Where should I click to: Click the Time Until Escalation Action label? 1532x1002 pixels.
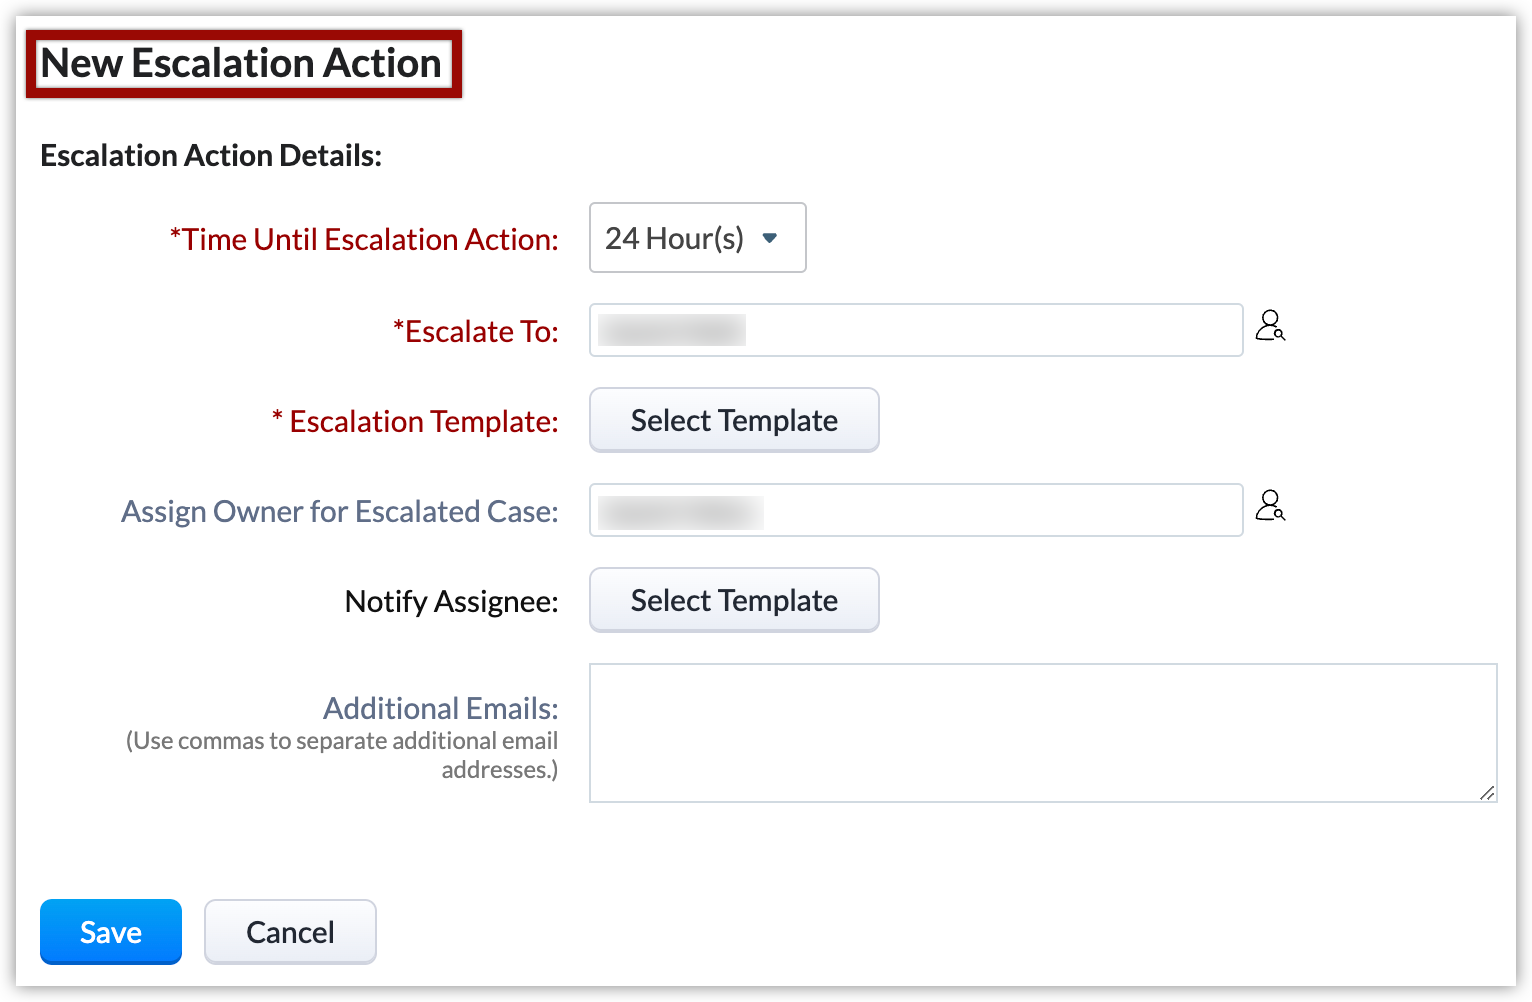tap(365, 240)
